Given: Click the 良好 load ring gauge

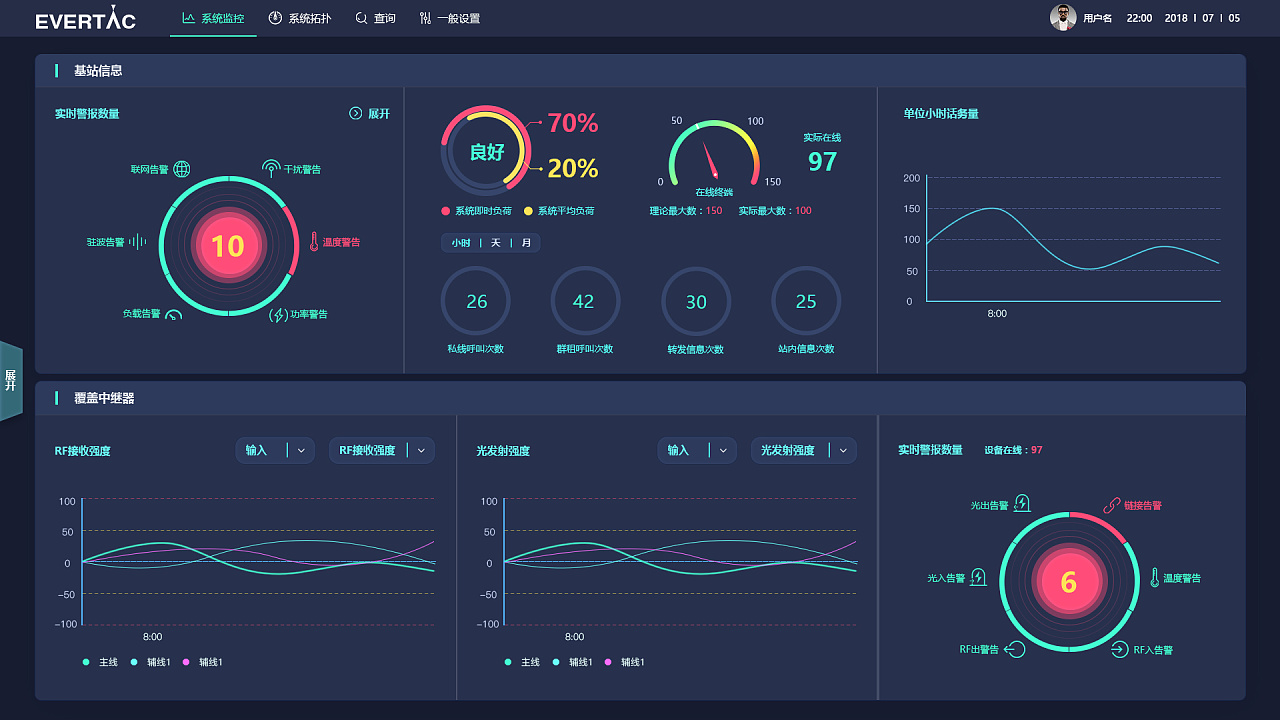Looking at the screenshot, I should click(486, 151).
